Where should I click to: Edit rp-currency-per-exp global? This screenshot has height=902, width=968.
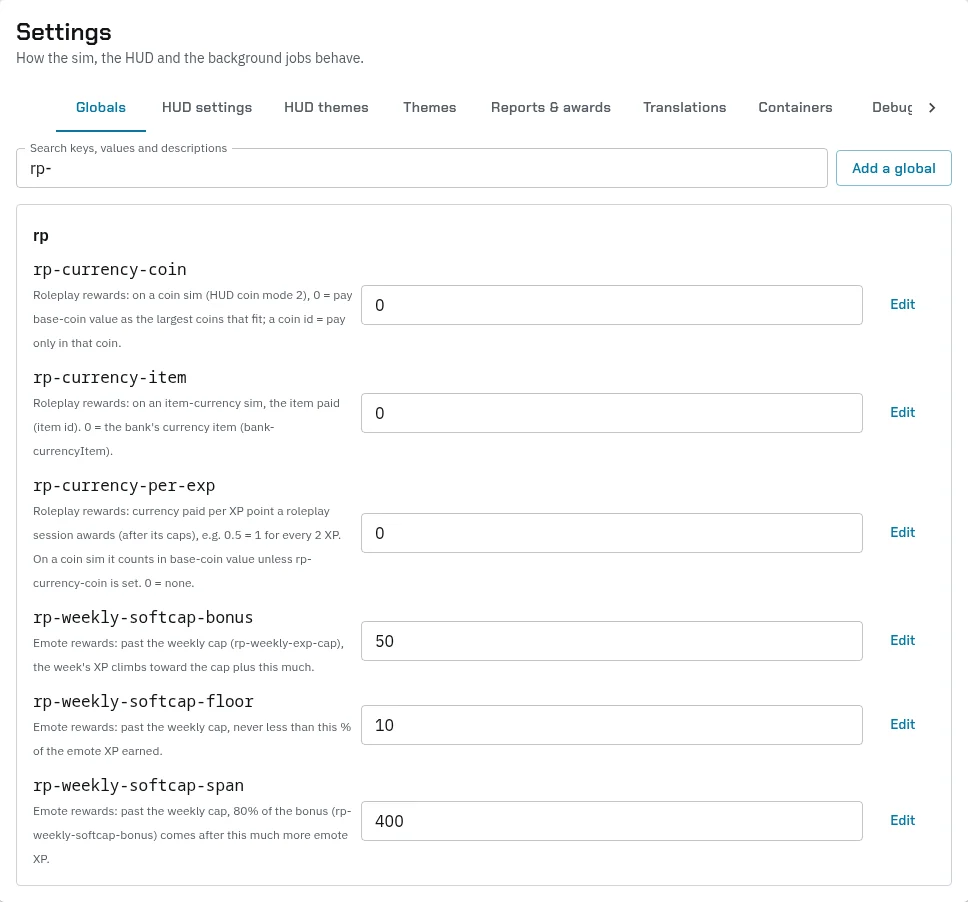[902, 532]
